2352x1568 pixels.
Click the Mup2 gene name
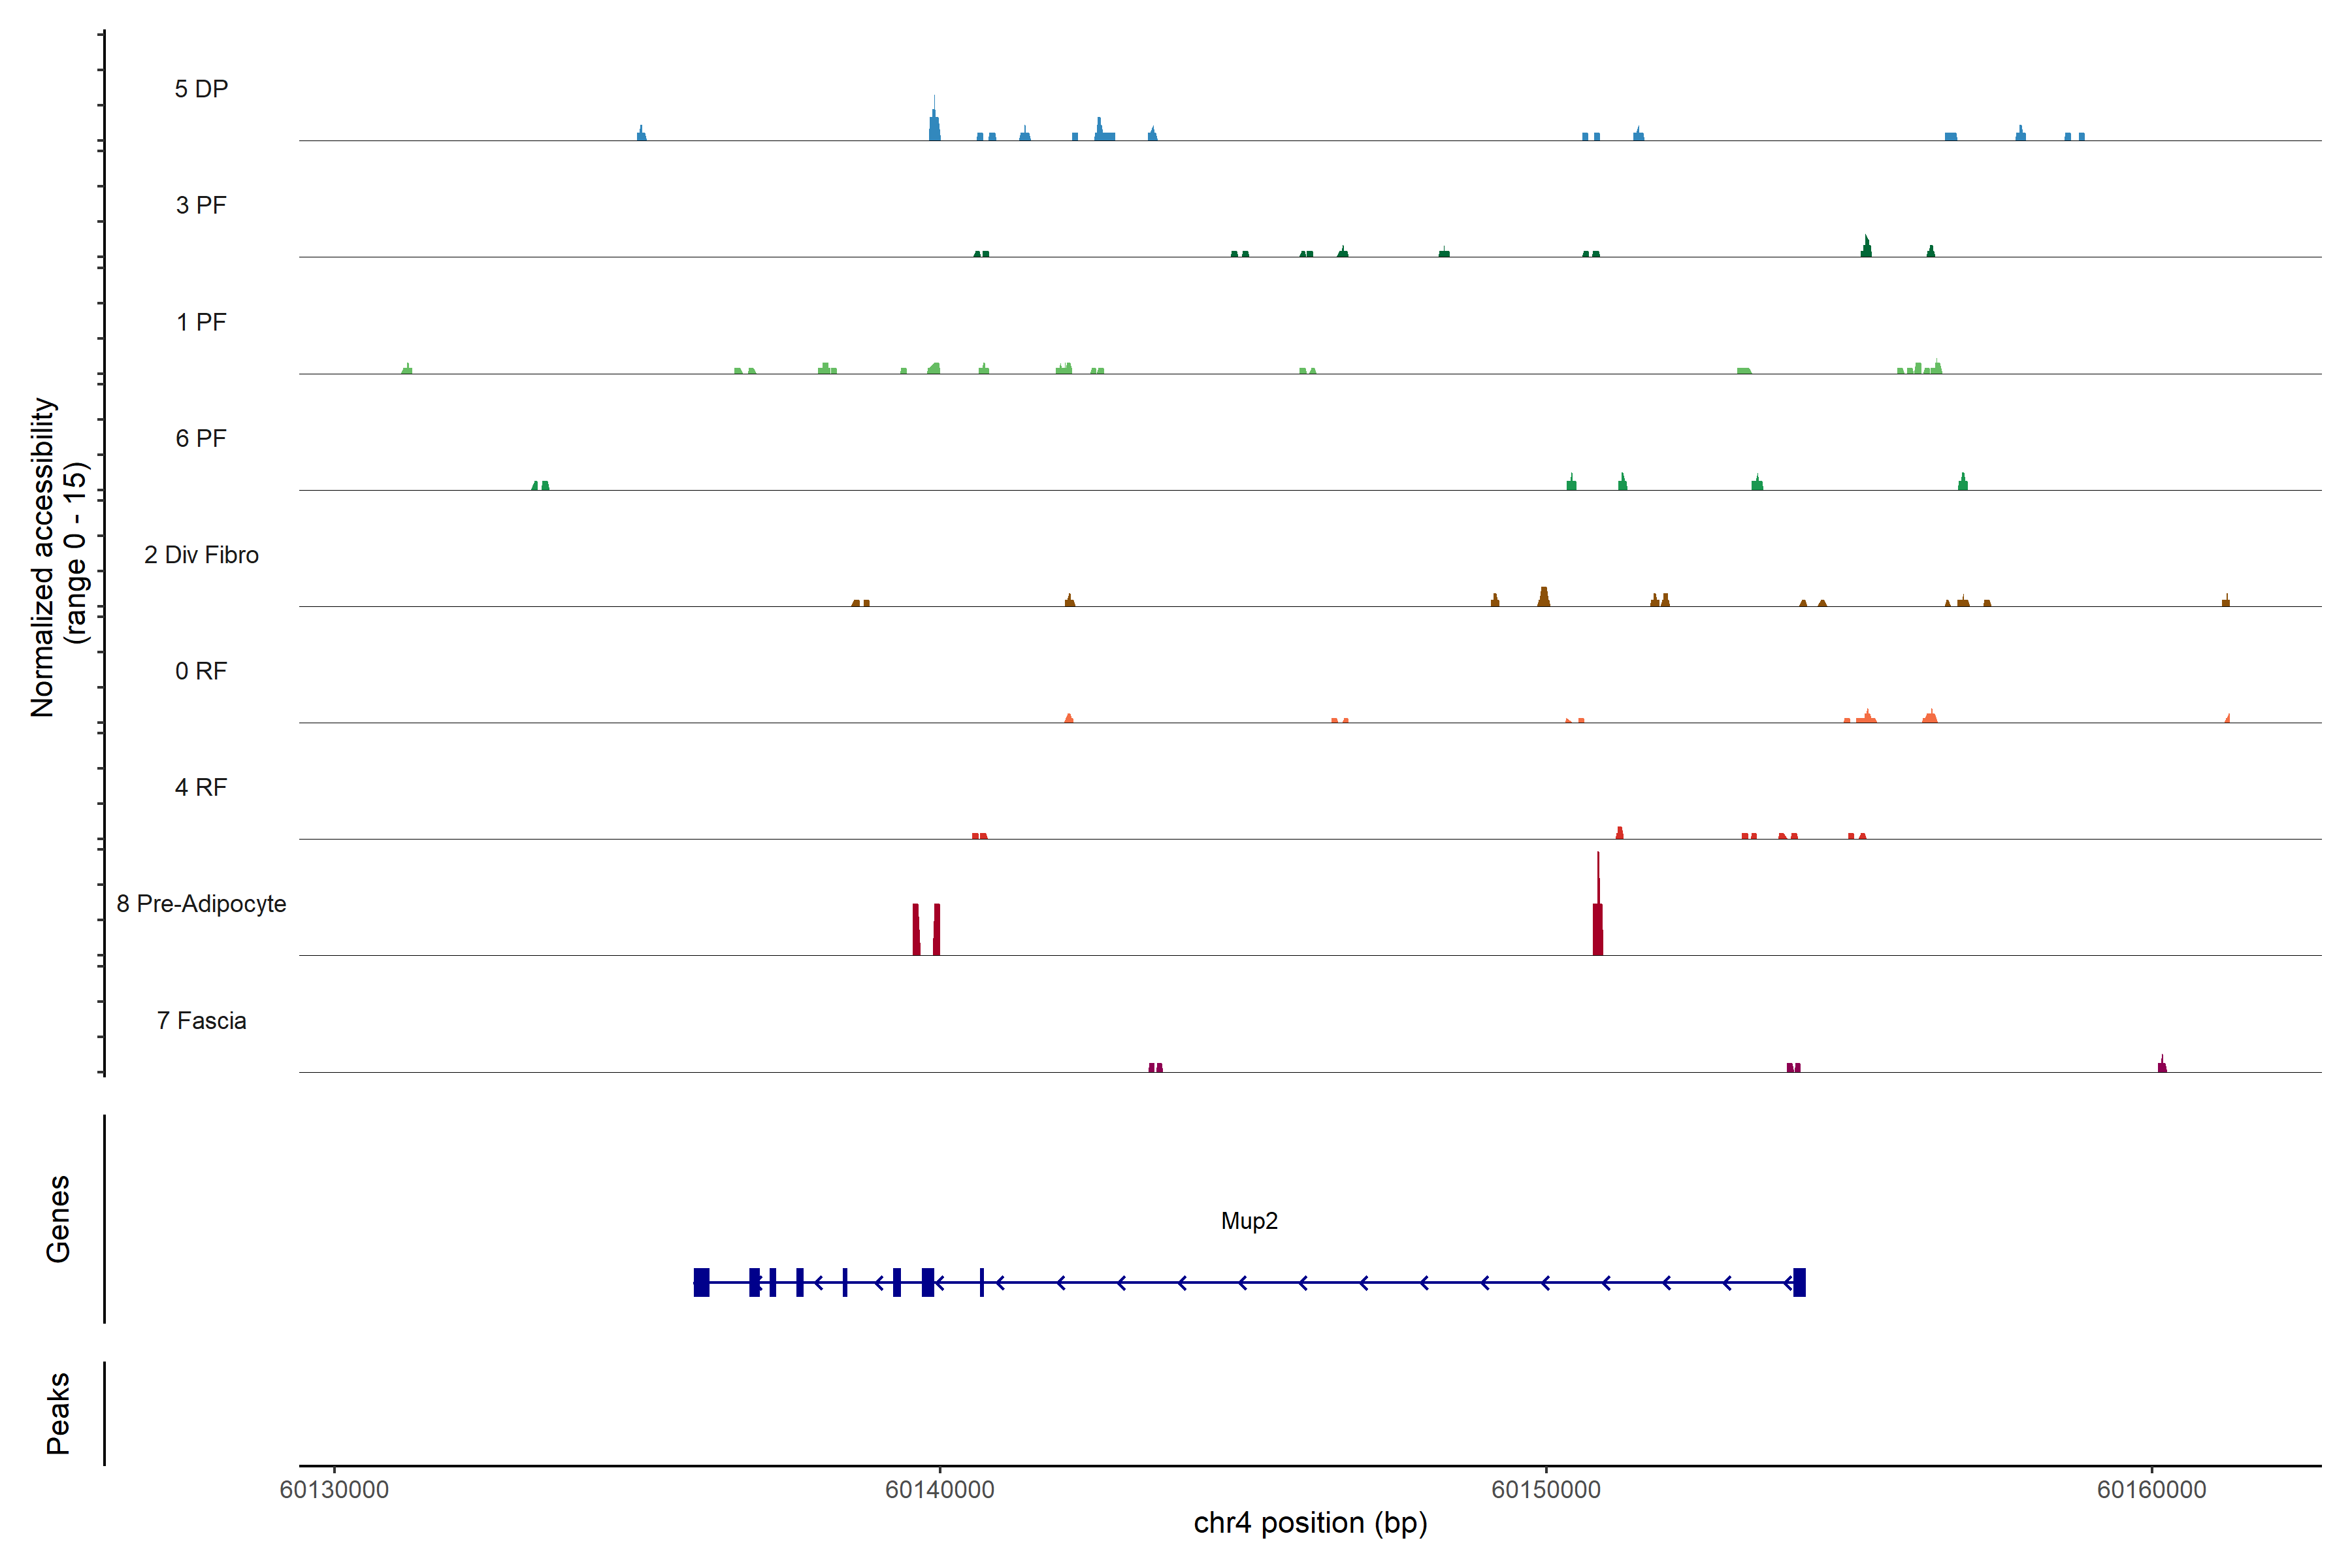click(x=1249, y=1221)
